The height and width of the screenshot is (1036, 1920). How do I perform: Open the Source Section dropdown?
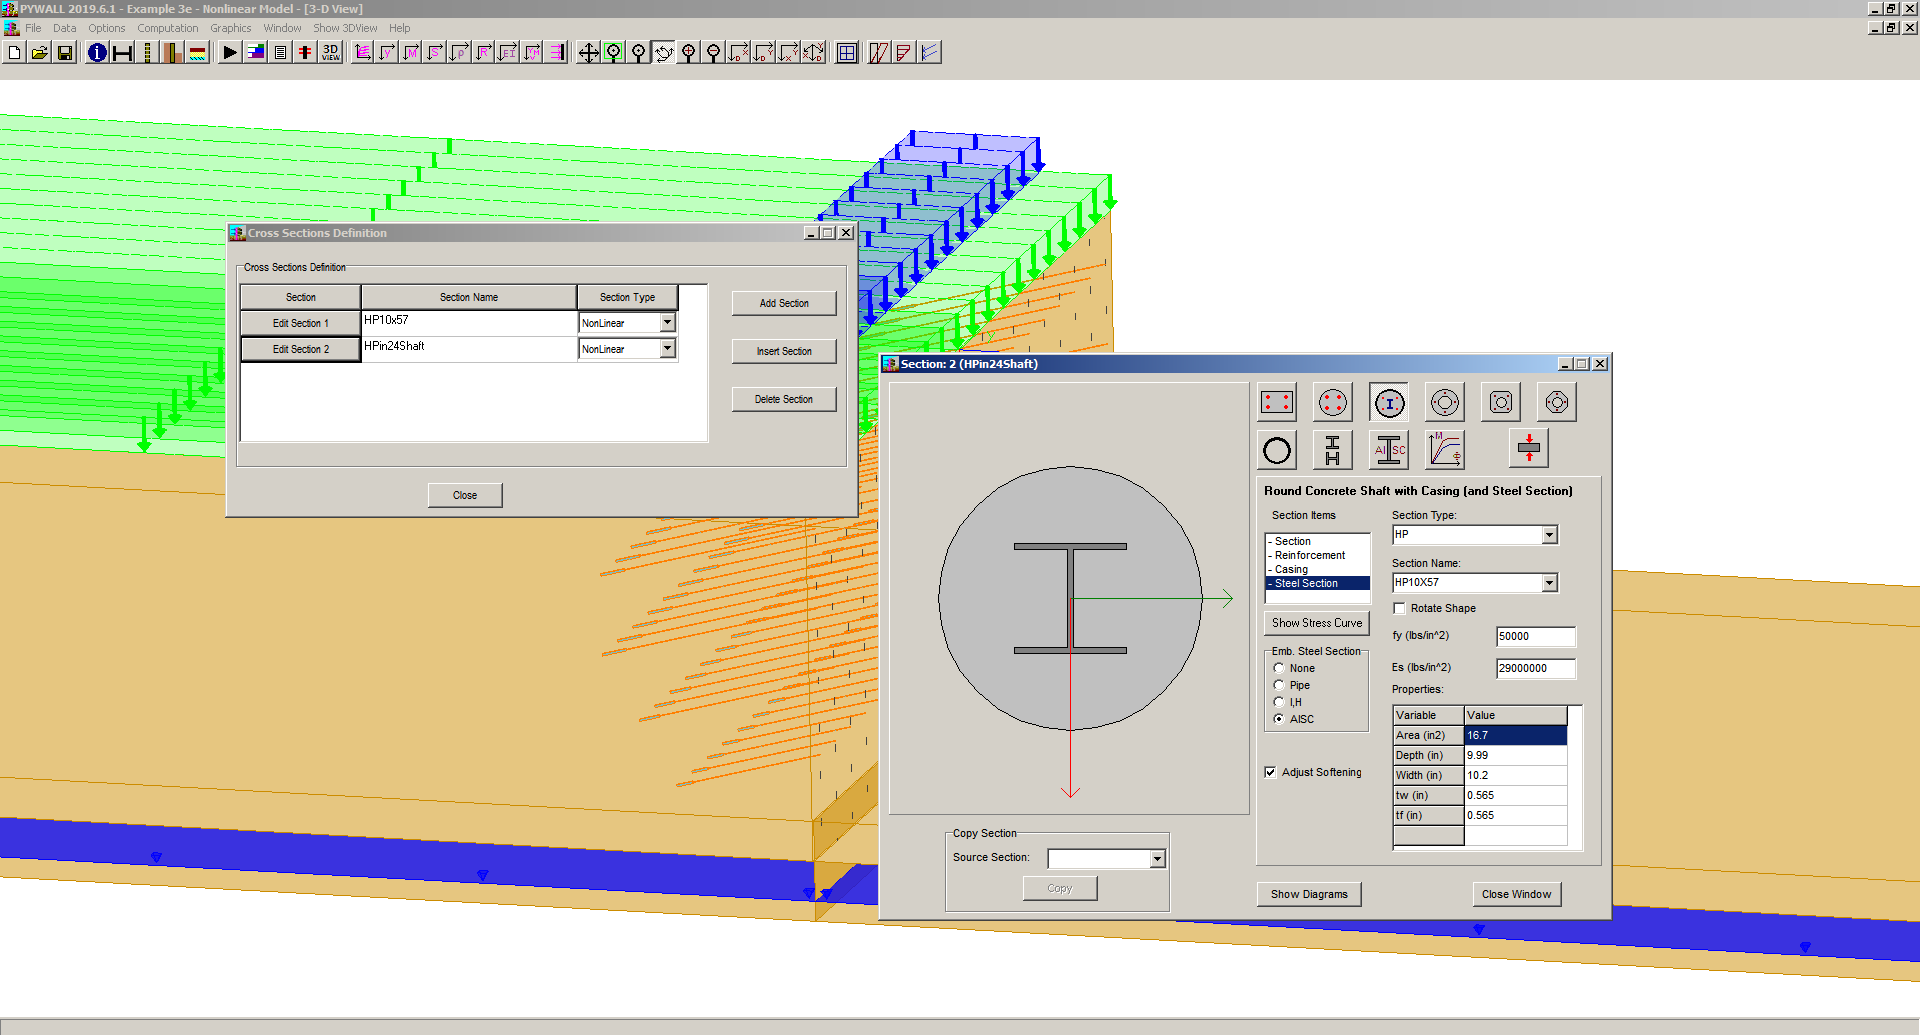(x=1157, y=859)
